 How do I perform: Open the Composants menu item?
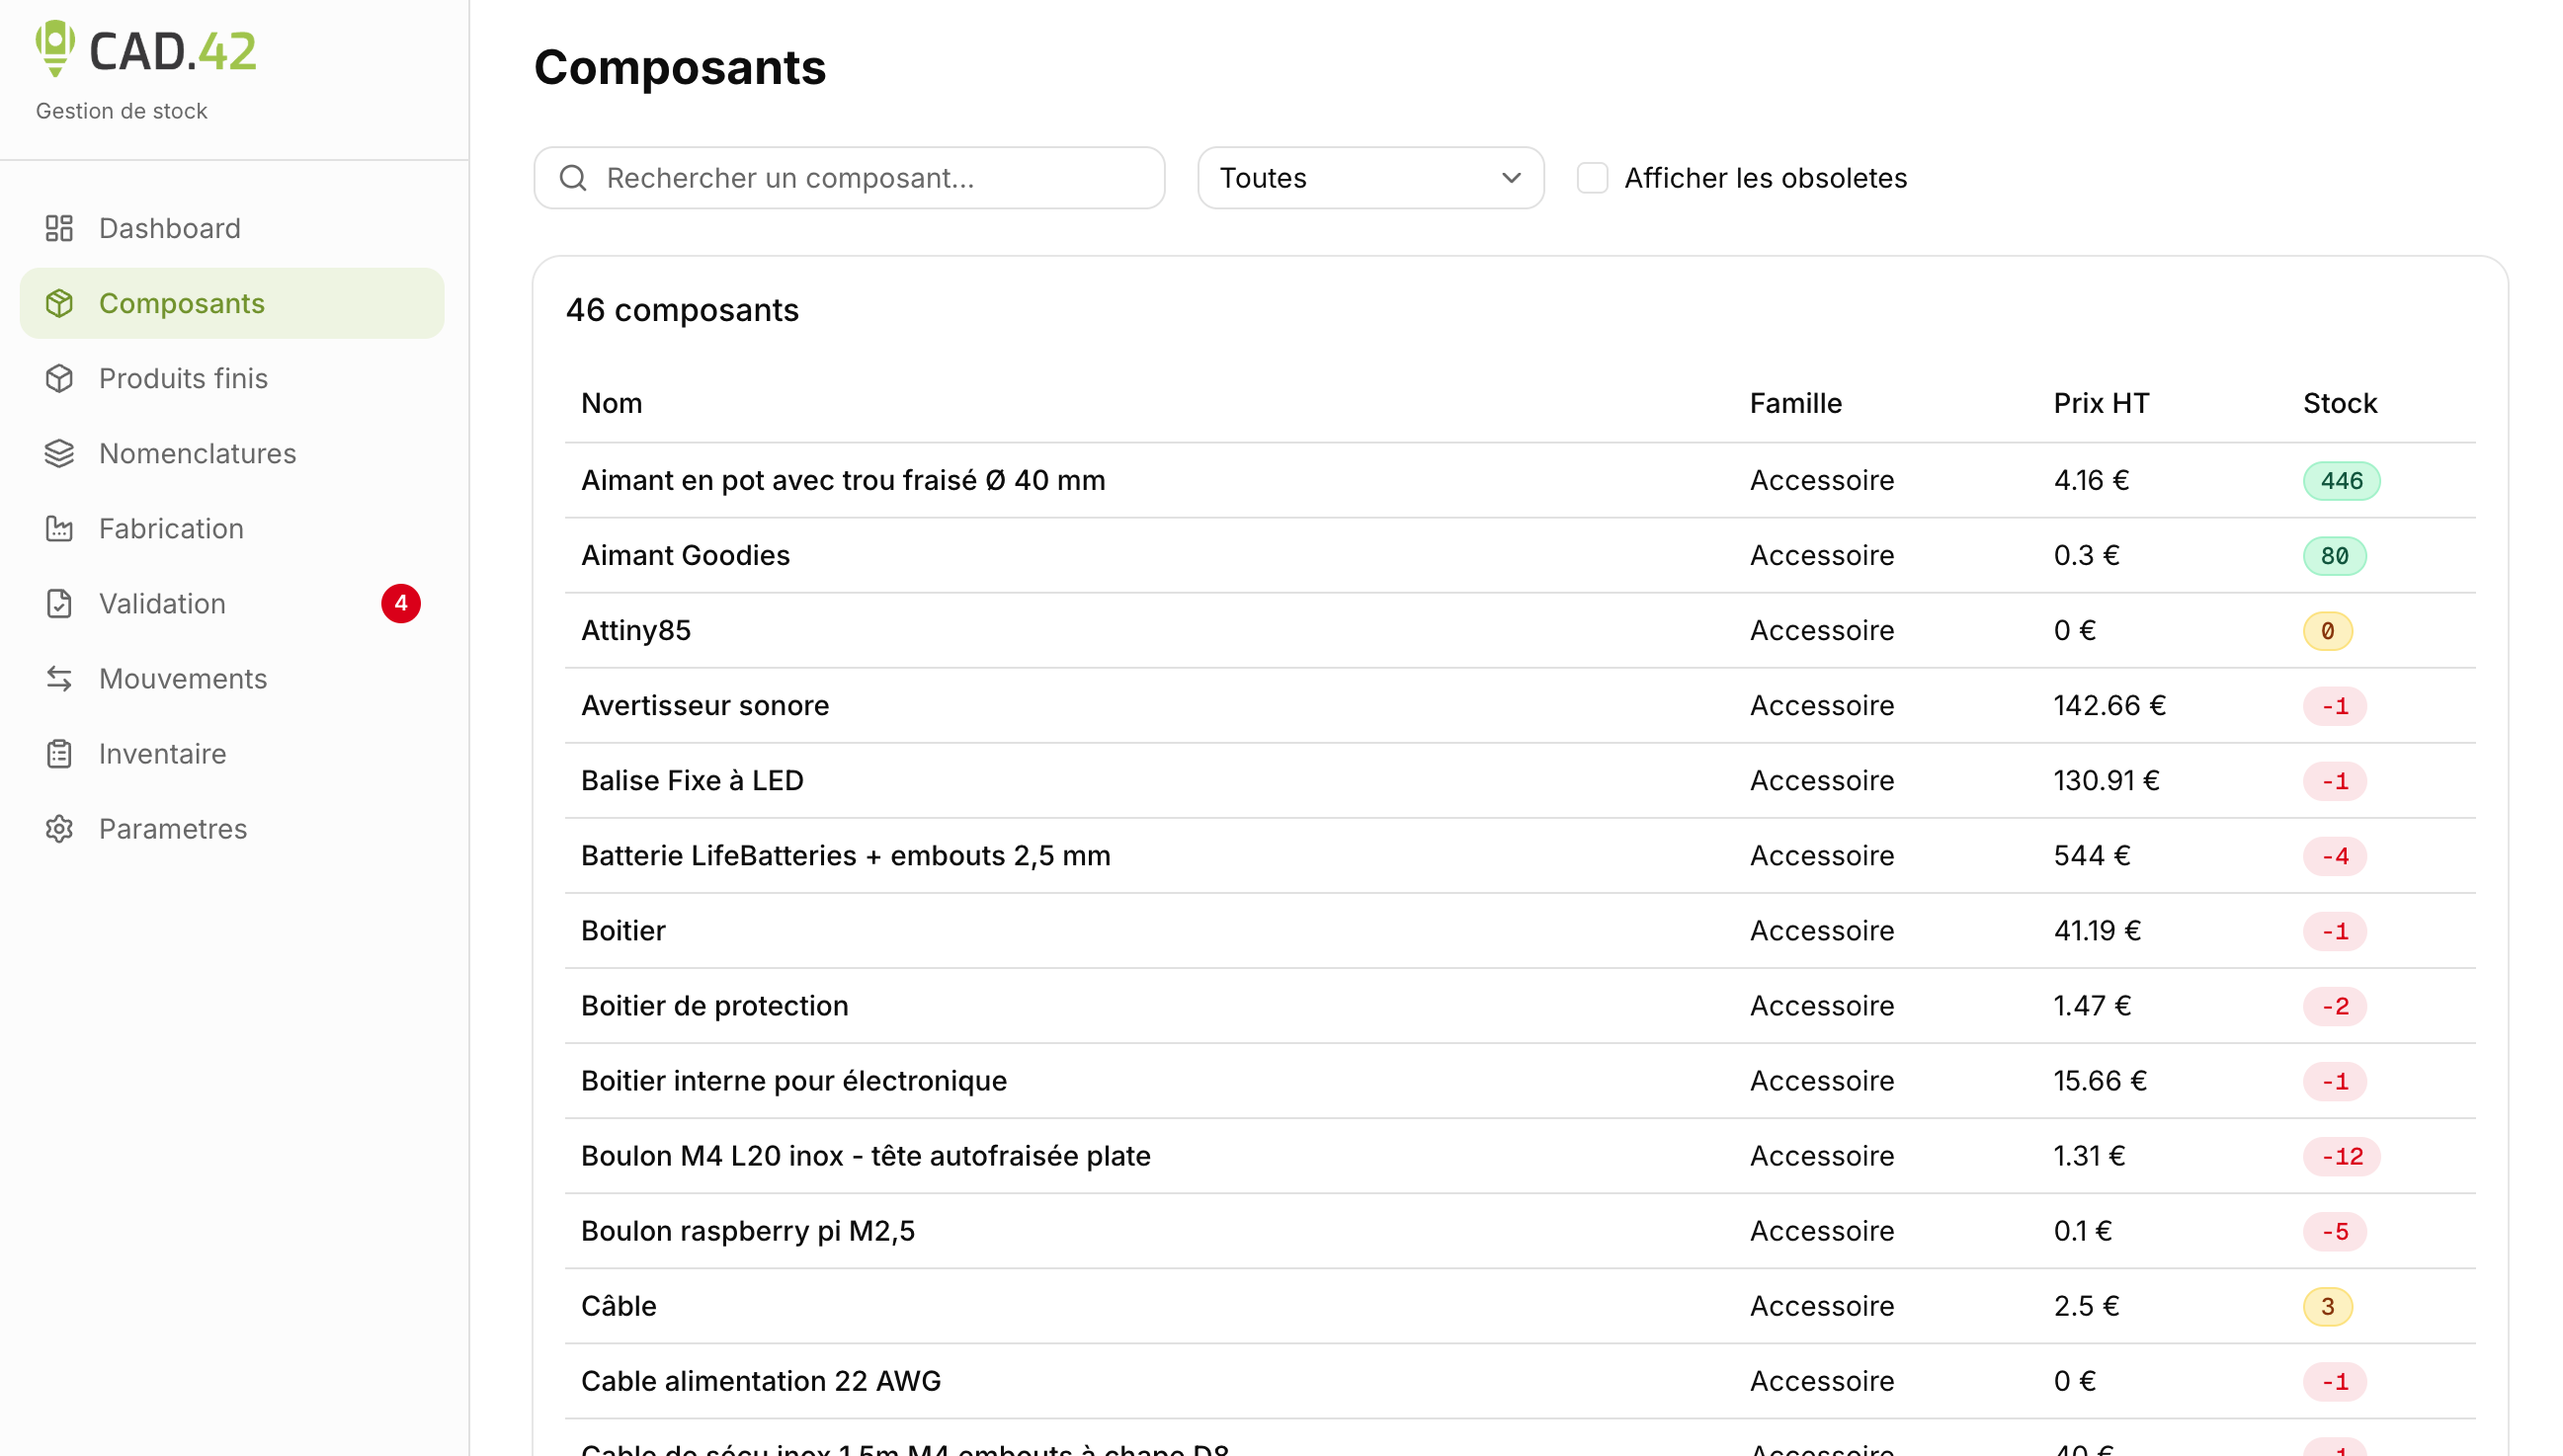(x=232, y=303)
